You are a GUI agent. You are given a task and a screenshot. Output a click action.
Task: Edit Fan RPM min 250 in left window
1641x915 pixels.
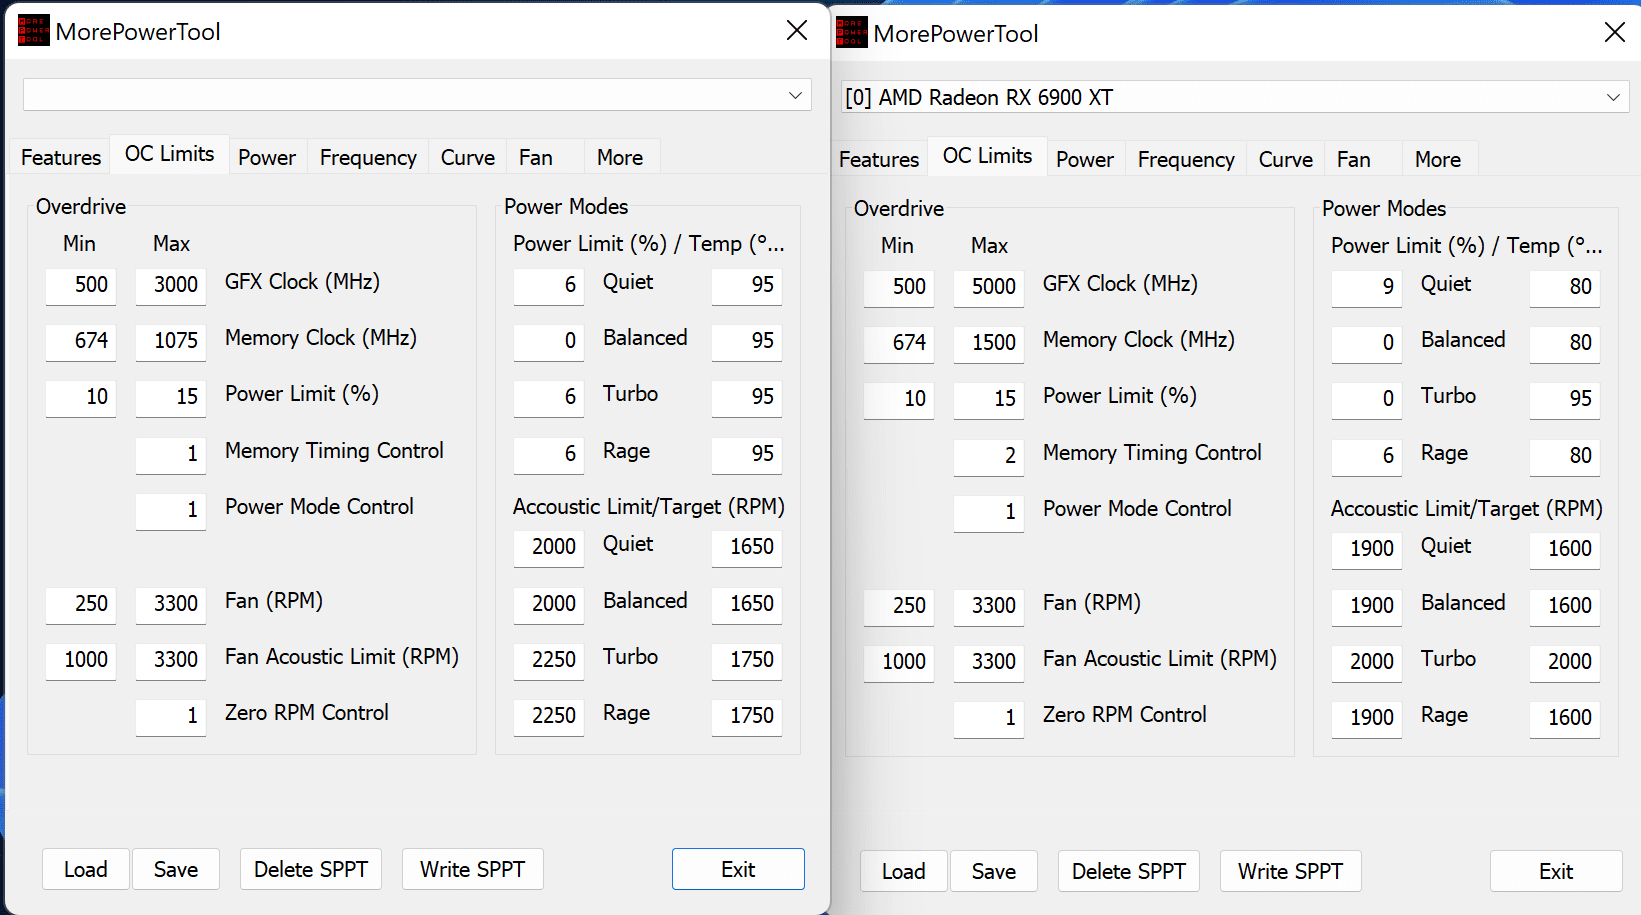tap(81, 604)
